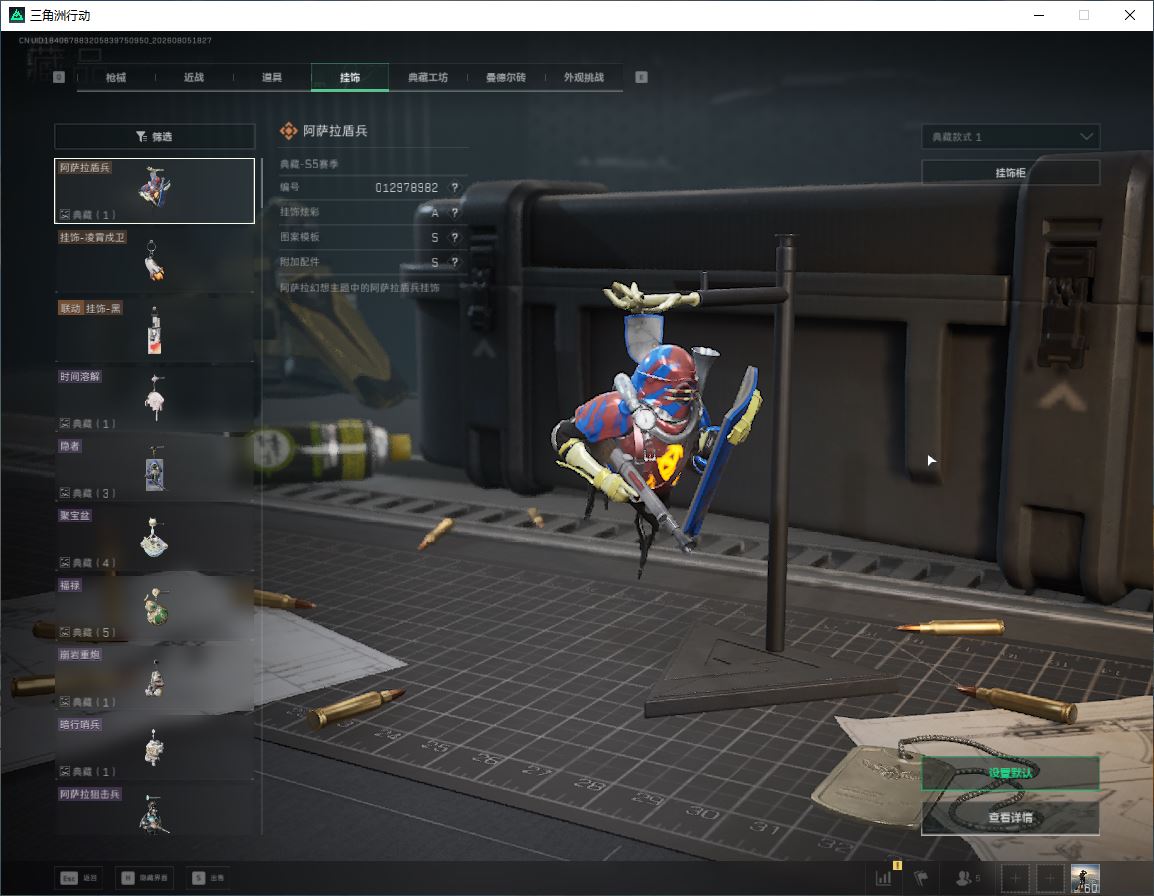Open the statistics bar chart icon

coord(883,878)
